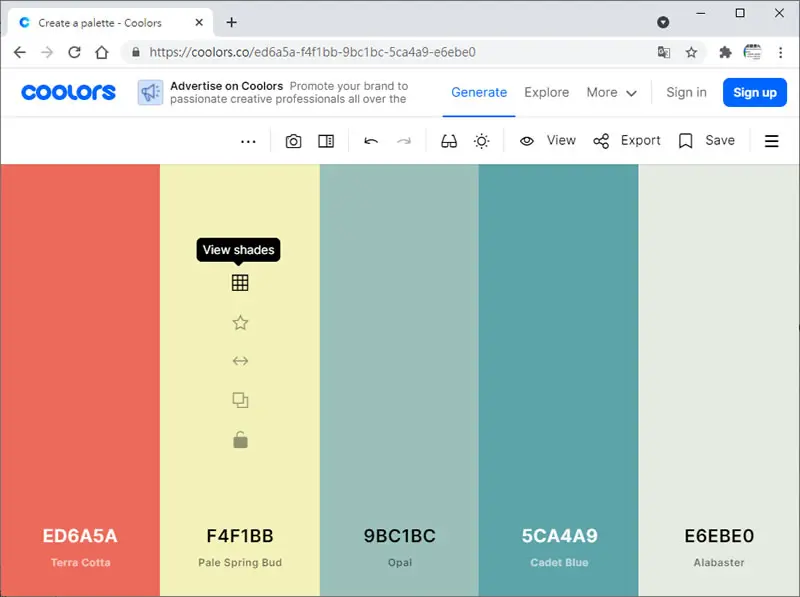Open the three-dots more options menu

(x=248, y=141)
